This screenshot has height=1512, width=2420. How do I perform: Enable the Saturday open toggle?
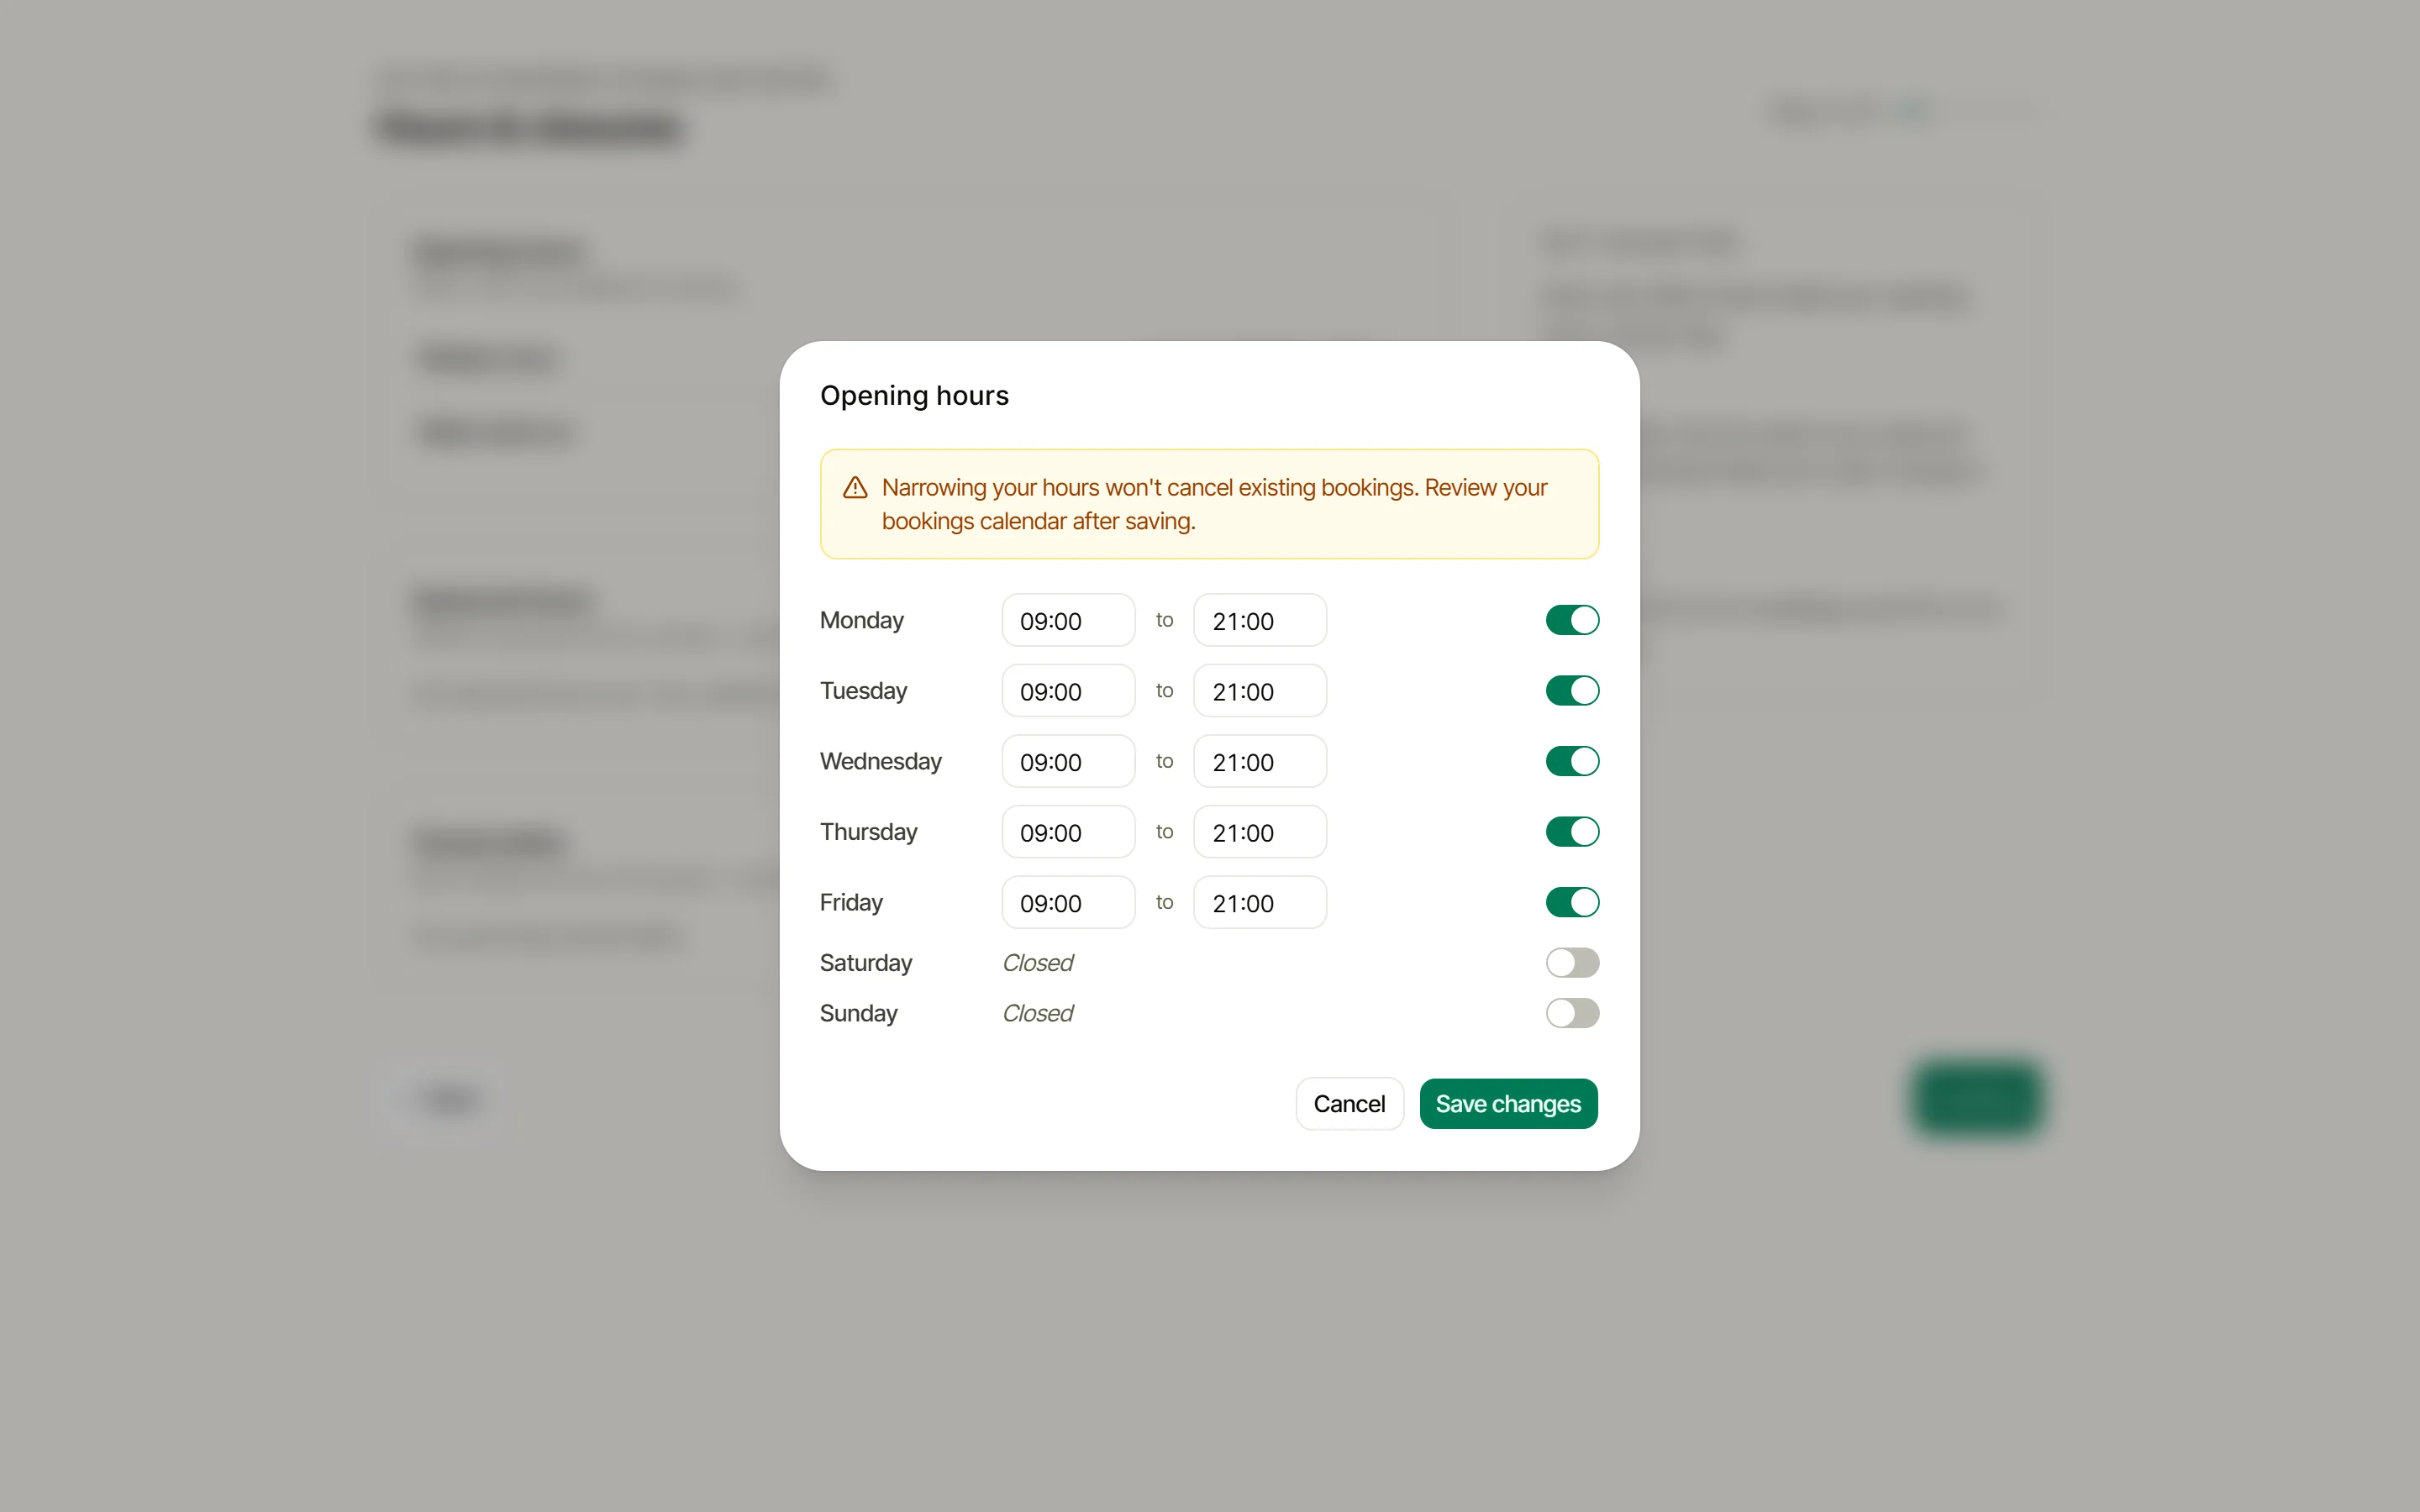[1572, 963]
